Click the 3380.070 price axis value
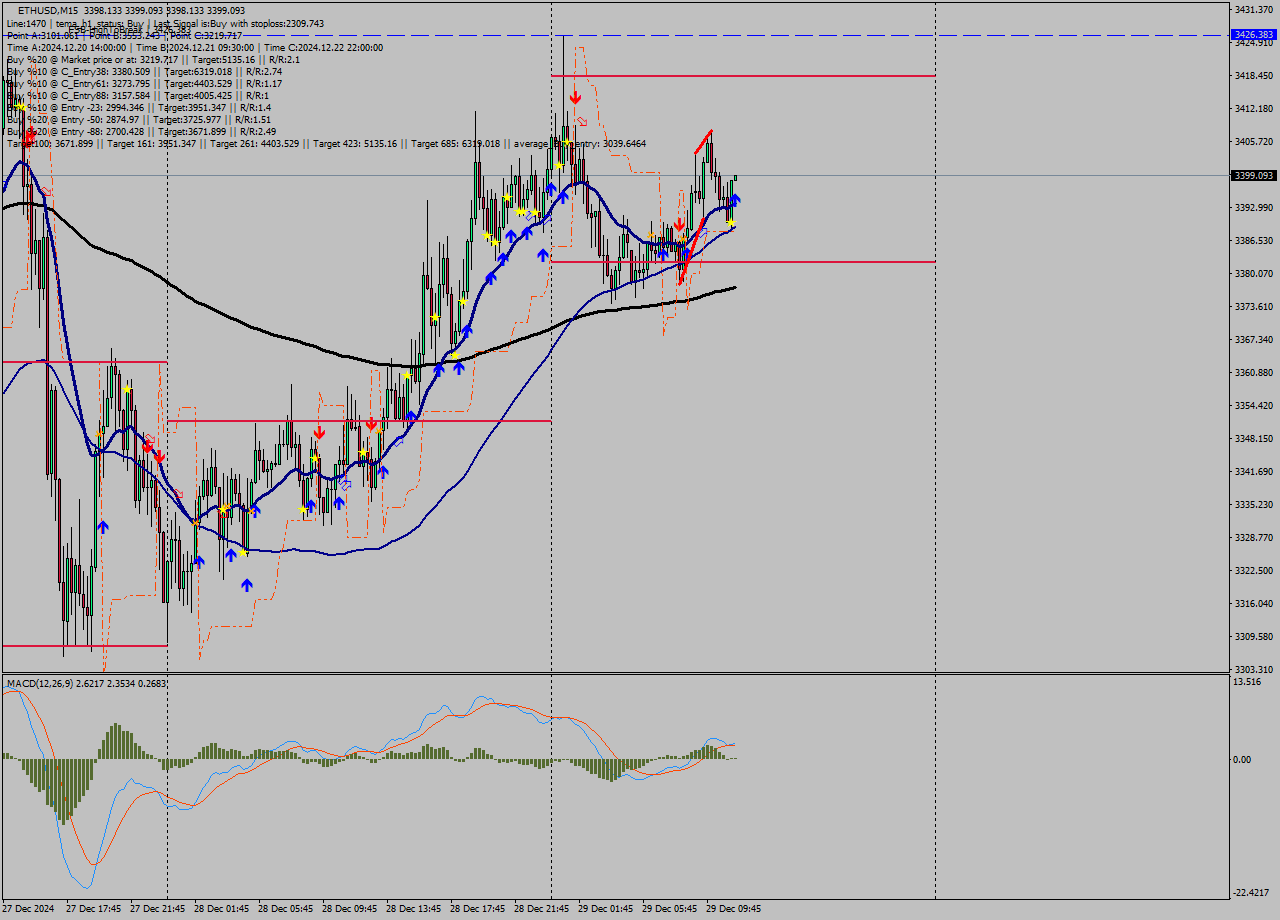The image size is (1280, 920). click(1253, 273)
